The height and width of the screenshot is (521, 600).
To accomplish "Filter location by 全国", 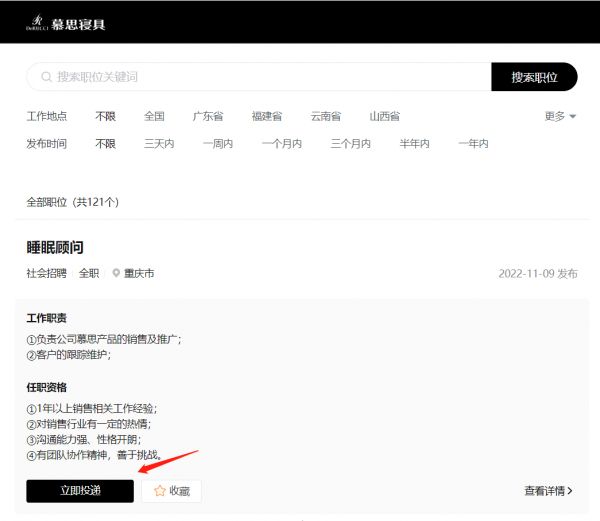I will pyautogui.click(x=154, y=116).
